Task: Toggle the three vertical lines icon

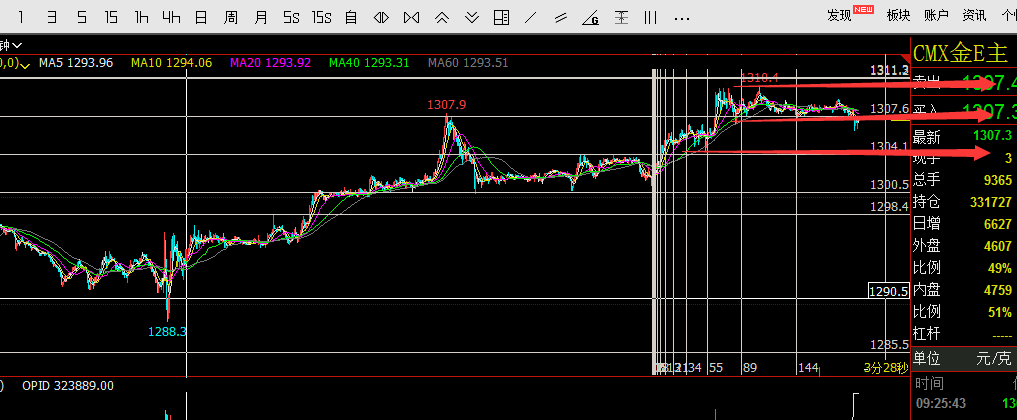Action: [651, 17]
